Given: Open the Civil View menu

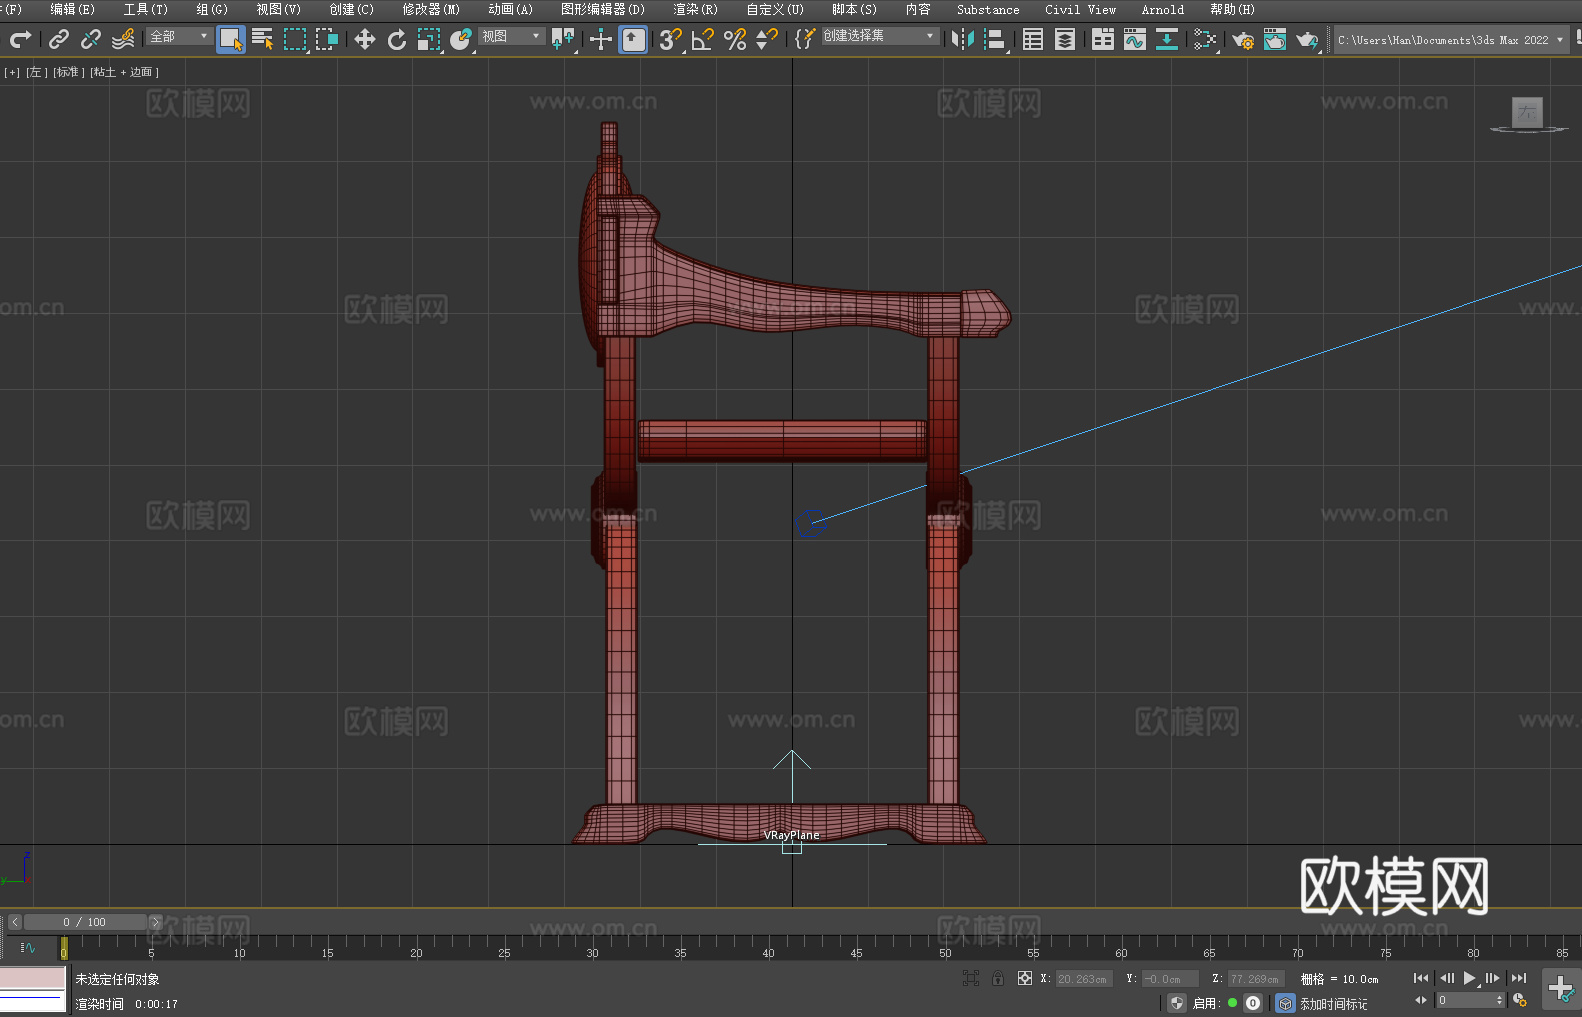Looking at the screenshot, I should click(x=1081, y=9).
